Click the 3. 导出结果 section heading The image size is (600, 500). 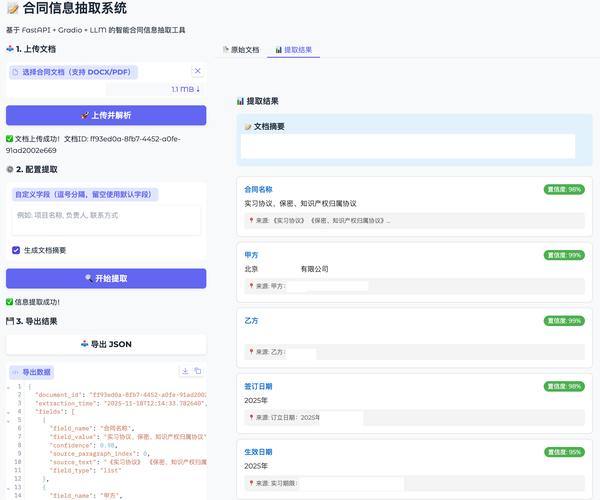32,321
